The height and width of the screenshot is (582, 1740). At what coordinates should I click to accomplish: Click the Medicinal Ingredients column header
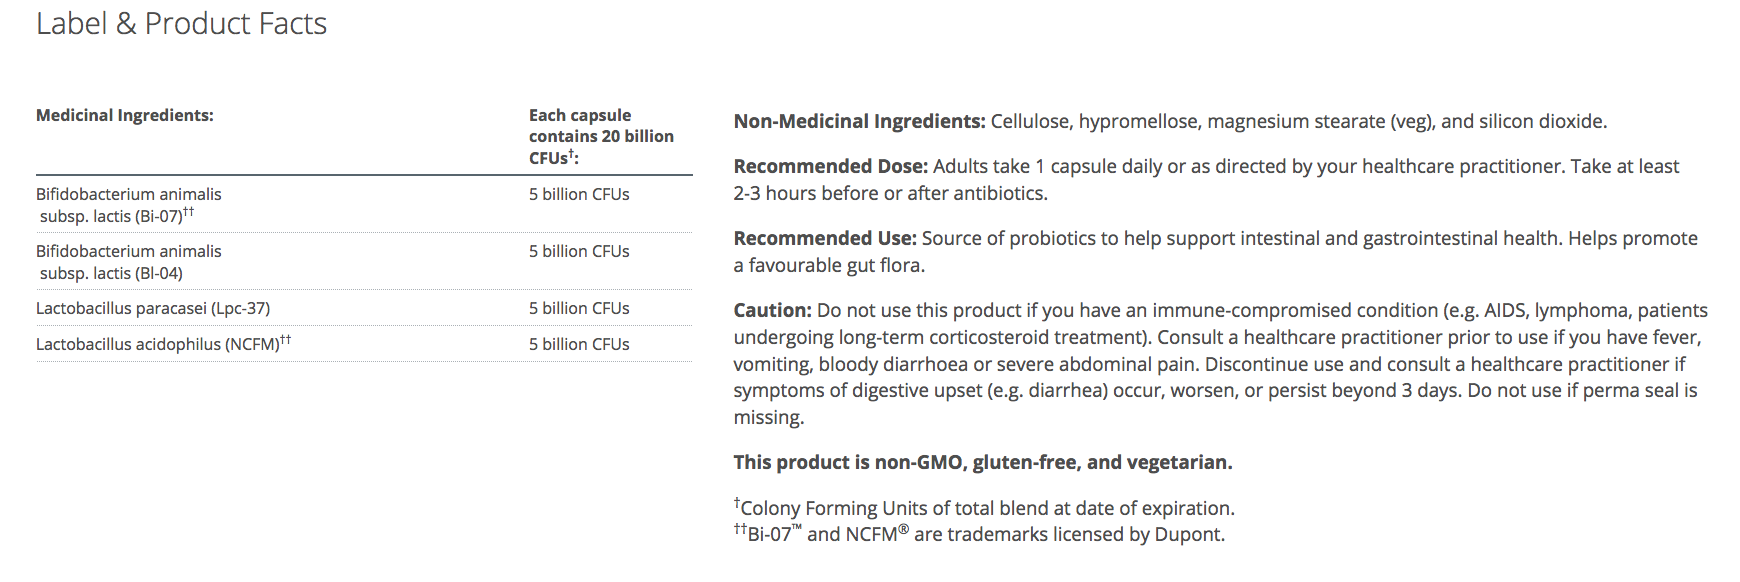[125, 116]
